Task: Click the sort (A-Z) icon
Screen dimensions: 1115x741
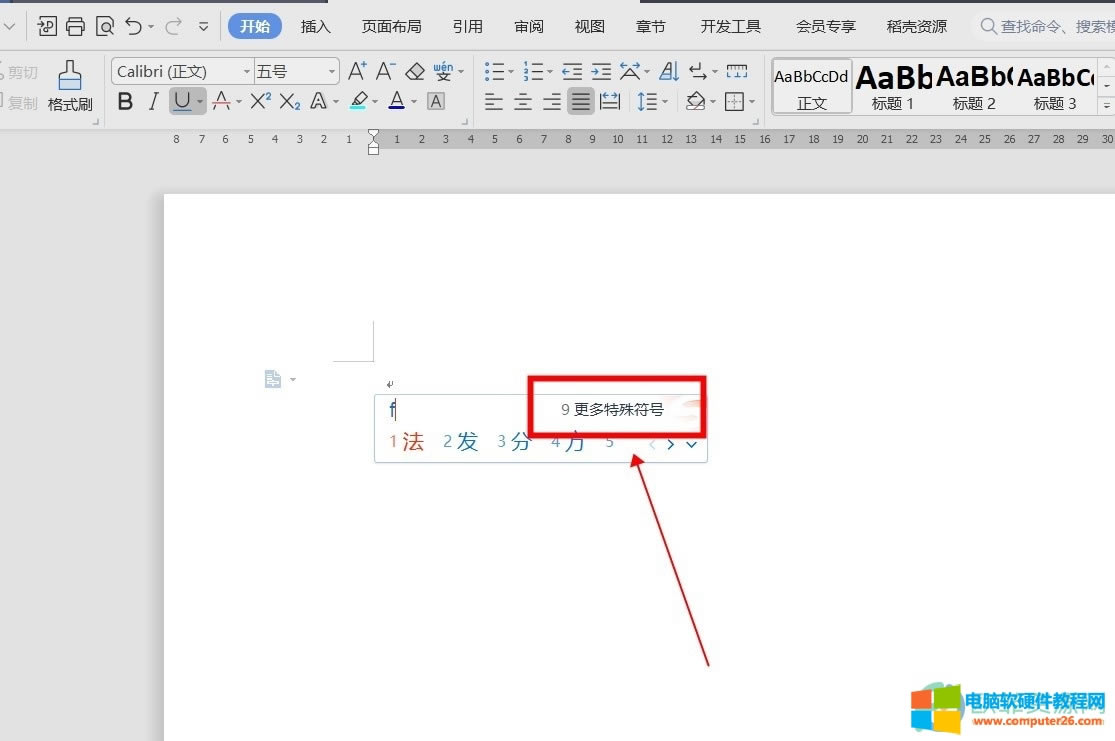Action: (669, 71)
